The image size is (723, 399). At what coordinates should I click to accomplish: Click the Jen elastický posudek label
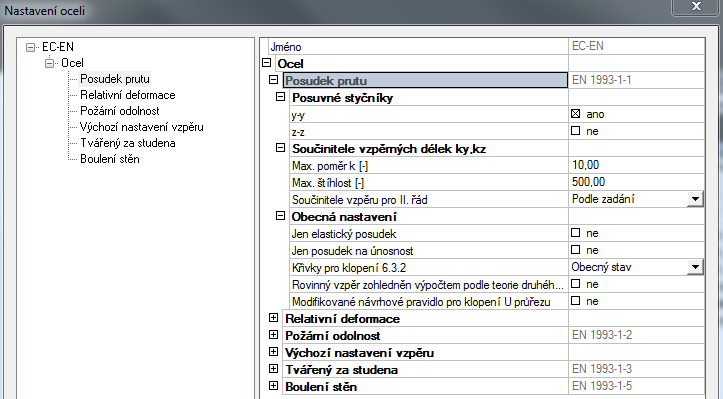point(344,234)
